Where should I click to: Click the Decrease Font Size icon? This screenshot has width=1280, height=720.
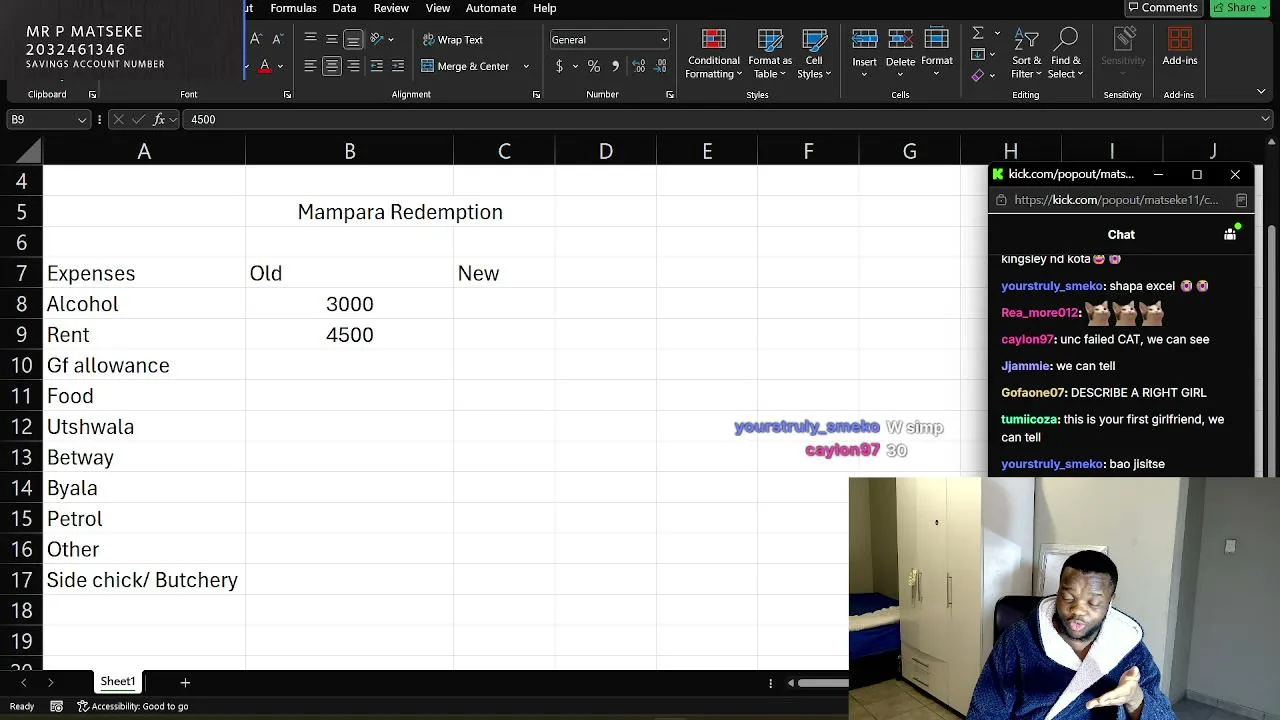coord(277,39)
